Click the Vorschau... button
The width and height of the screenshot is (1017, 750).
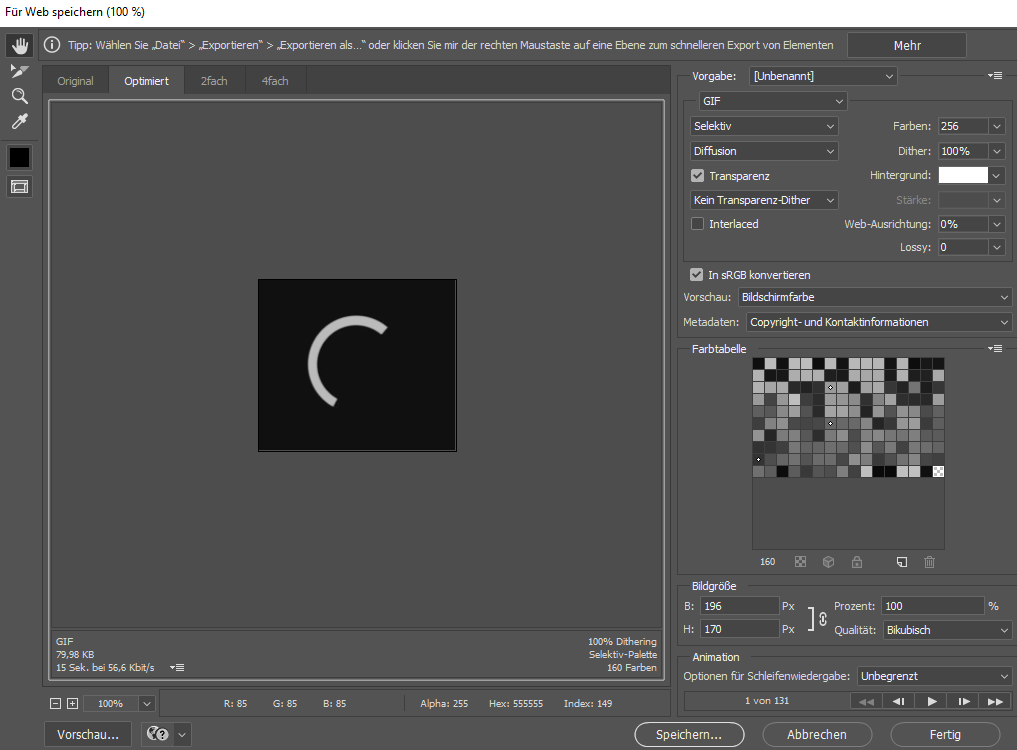(x=88, y=734)
